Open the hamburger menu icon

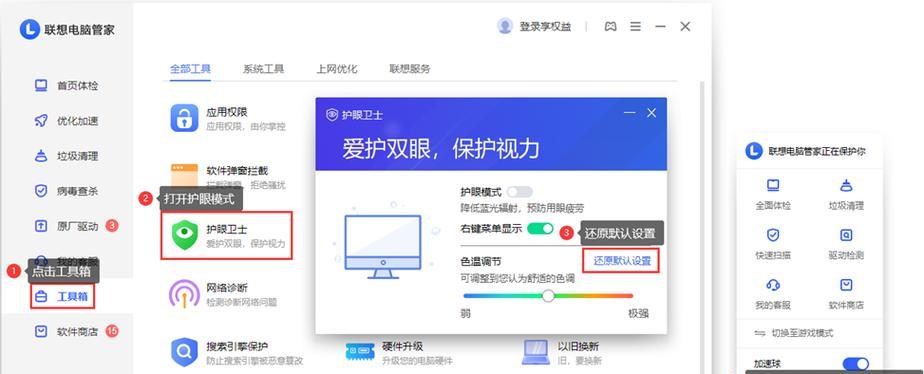(635, 27)
